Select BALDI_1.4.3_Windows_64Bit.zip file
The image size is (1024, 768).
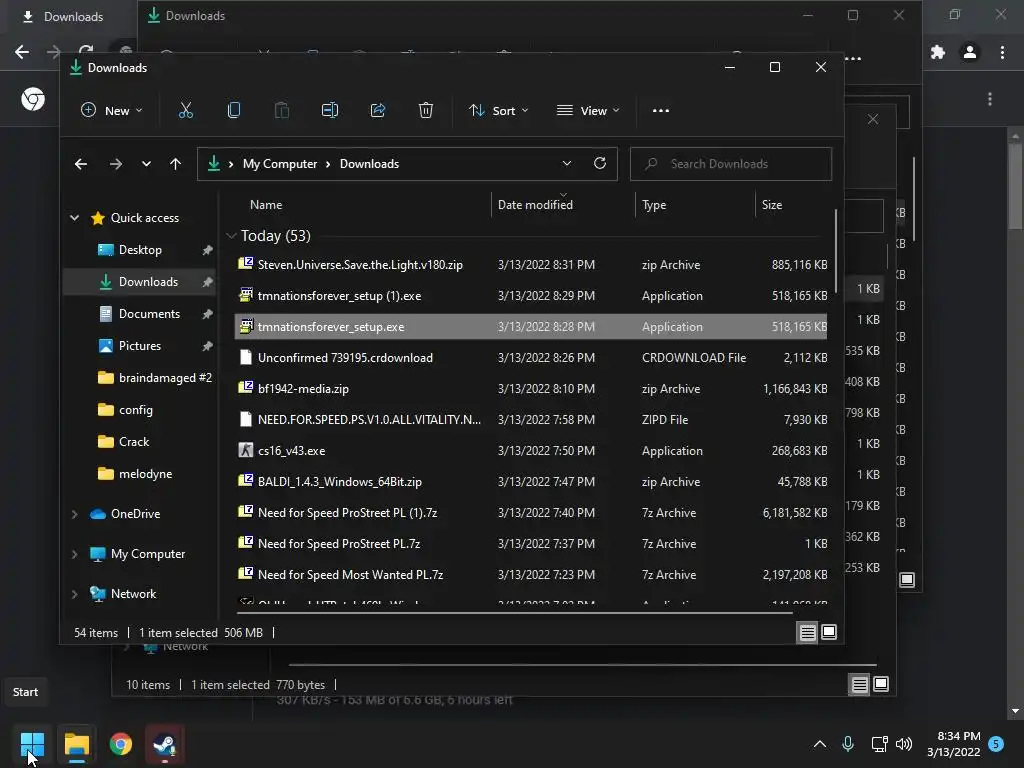(x=531, y=482)
